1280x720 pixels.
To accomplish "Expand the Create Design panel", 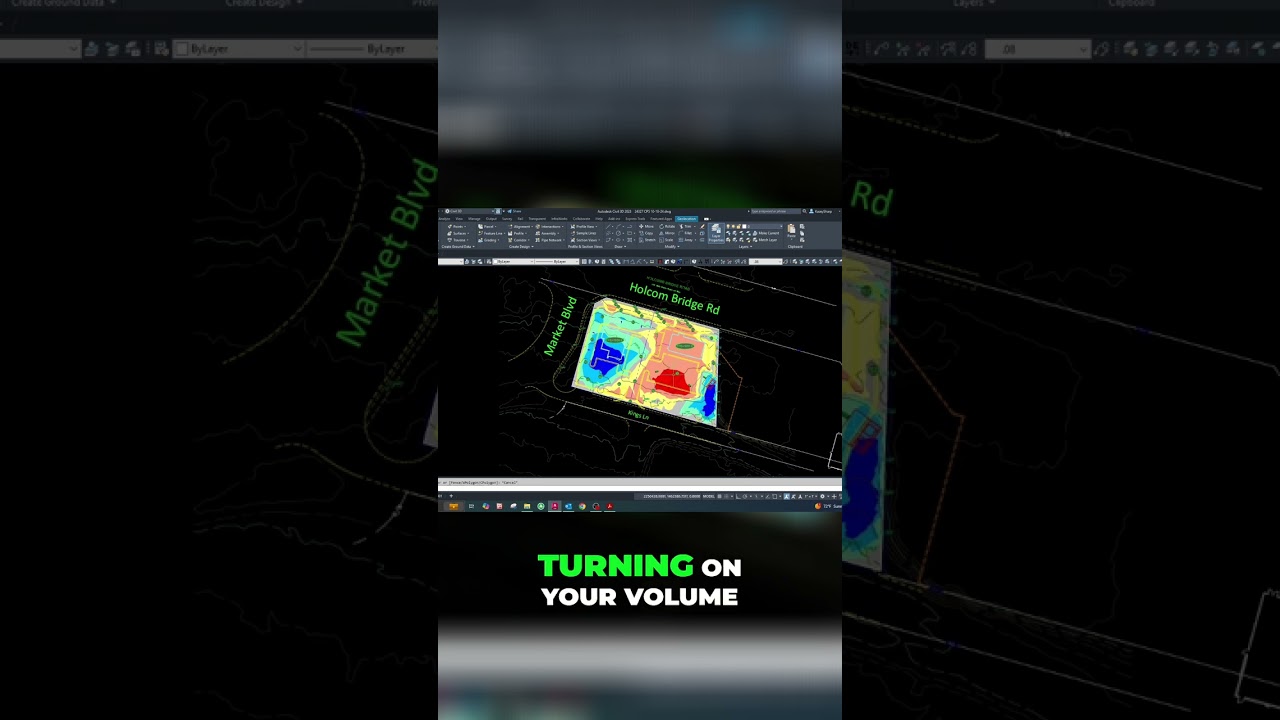I will 521,247.
